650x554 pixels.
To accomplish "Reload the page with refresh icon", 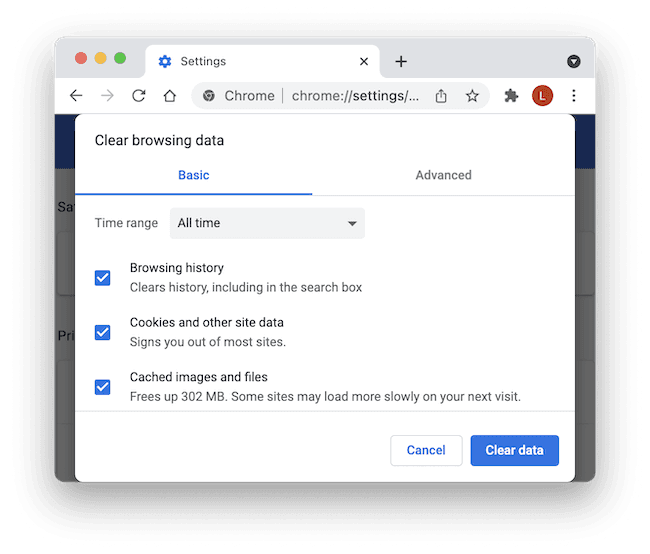I will click(x=138, y=96).
